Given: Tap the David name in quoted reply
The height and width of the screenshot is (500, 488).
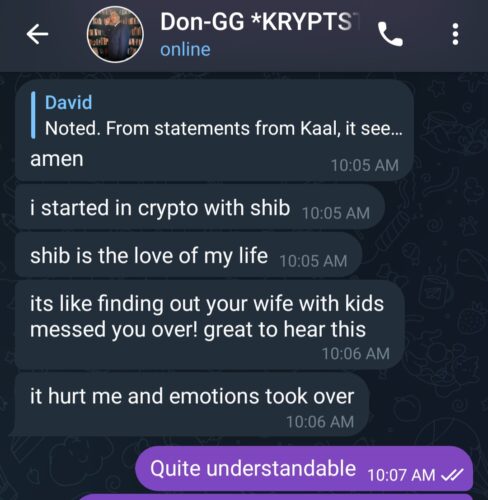Looking at the screenshot, I should click(68, 102).
